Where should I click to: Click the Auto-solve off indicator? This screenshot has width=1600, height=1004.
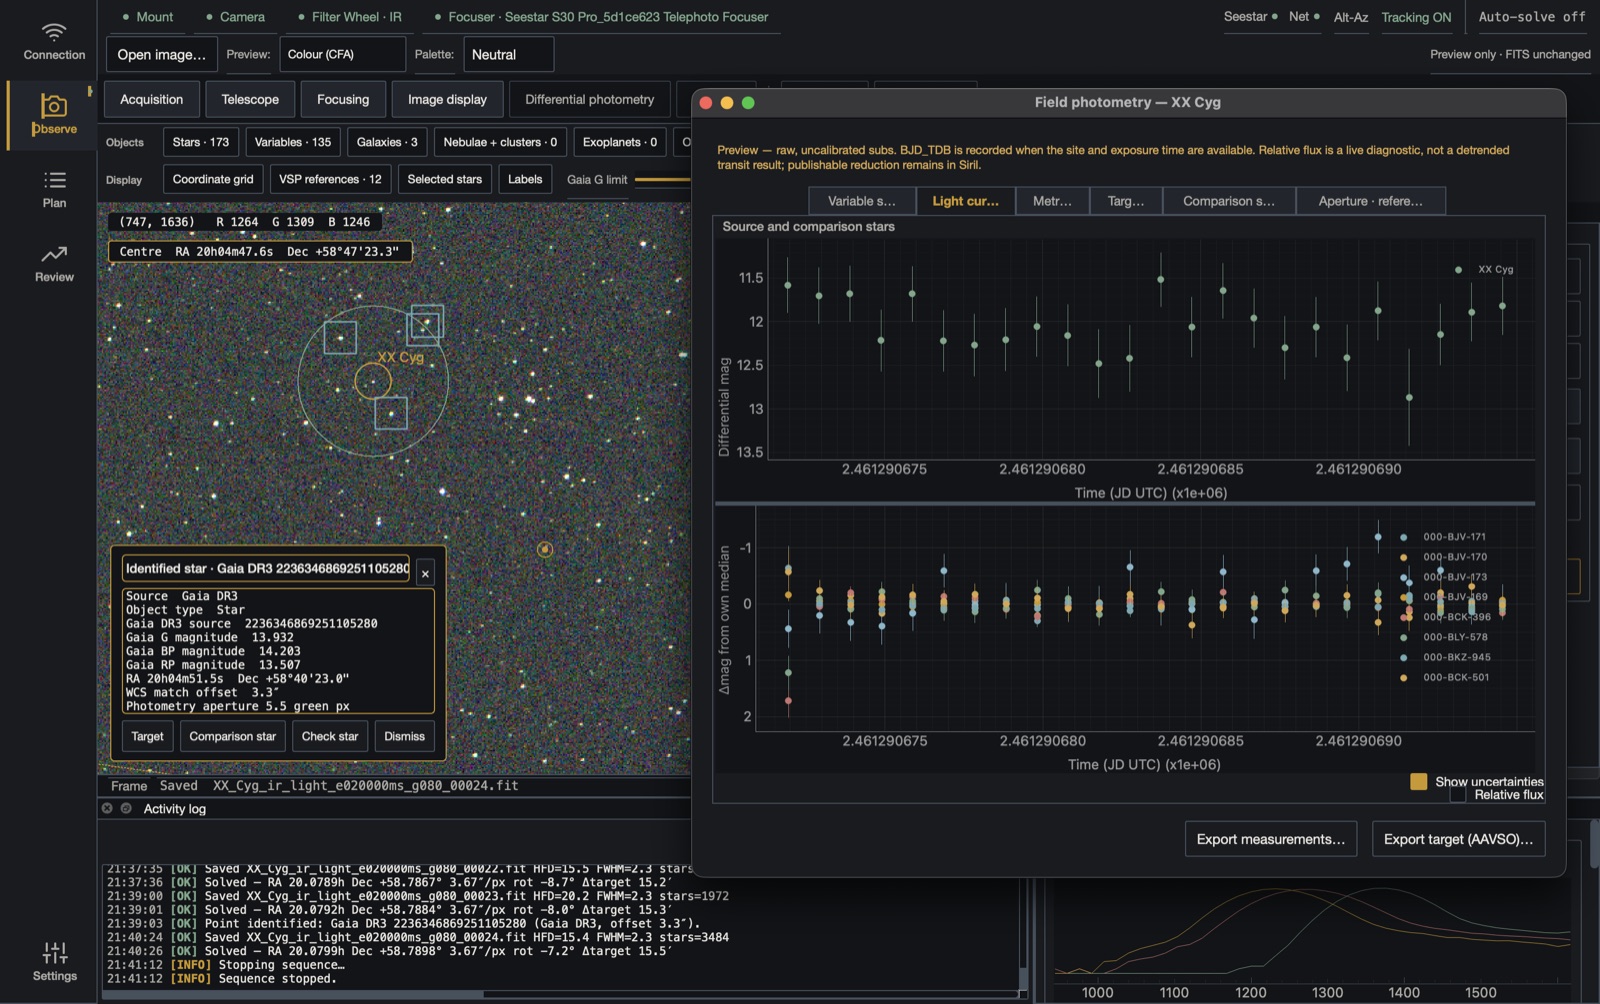pyautogui.click(x=1532, y=17)
